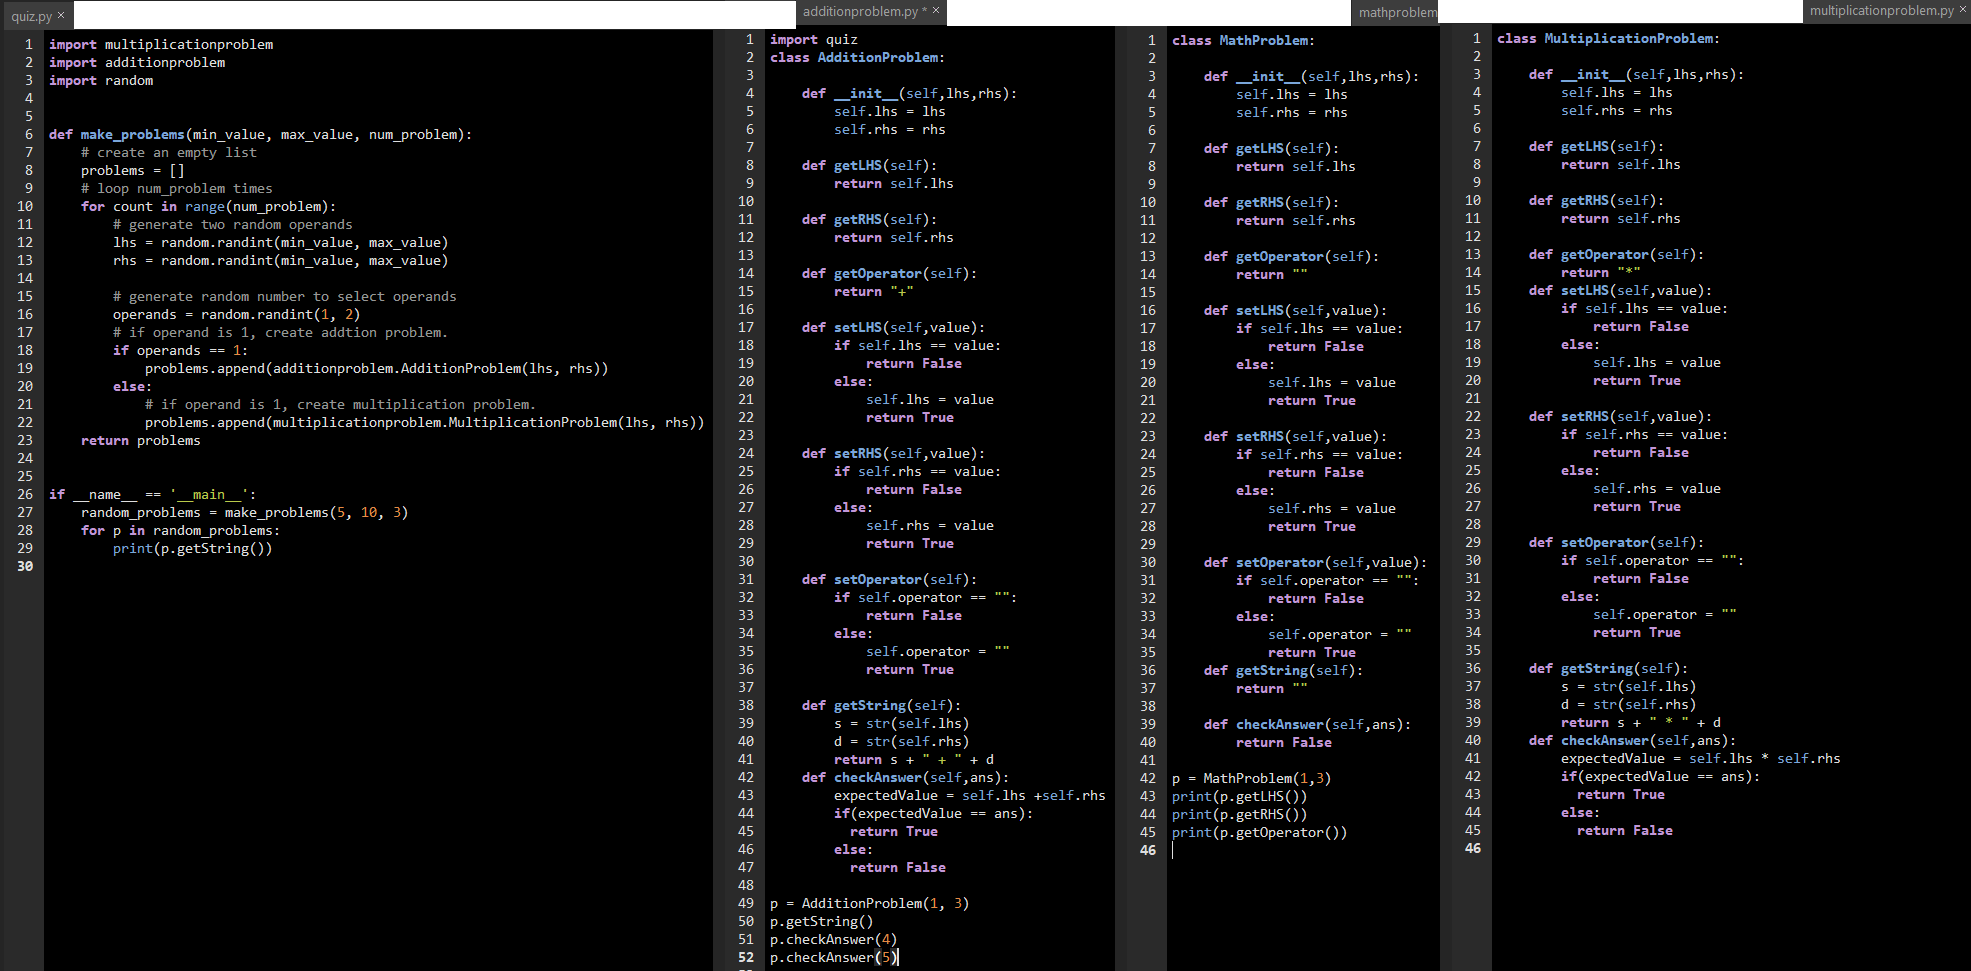Image resolution: width=1971 pixels, height=971 pixels.
Task: Click the 'print(p.getString())' line in quiz.py
Action: pyautogui.click(x=193, y=548)
